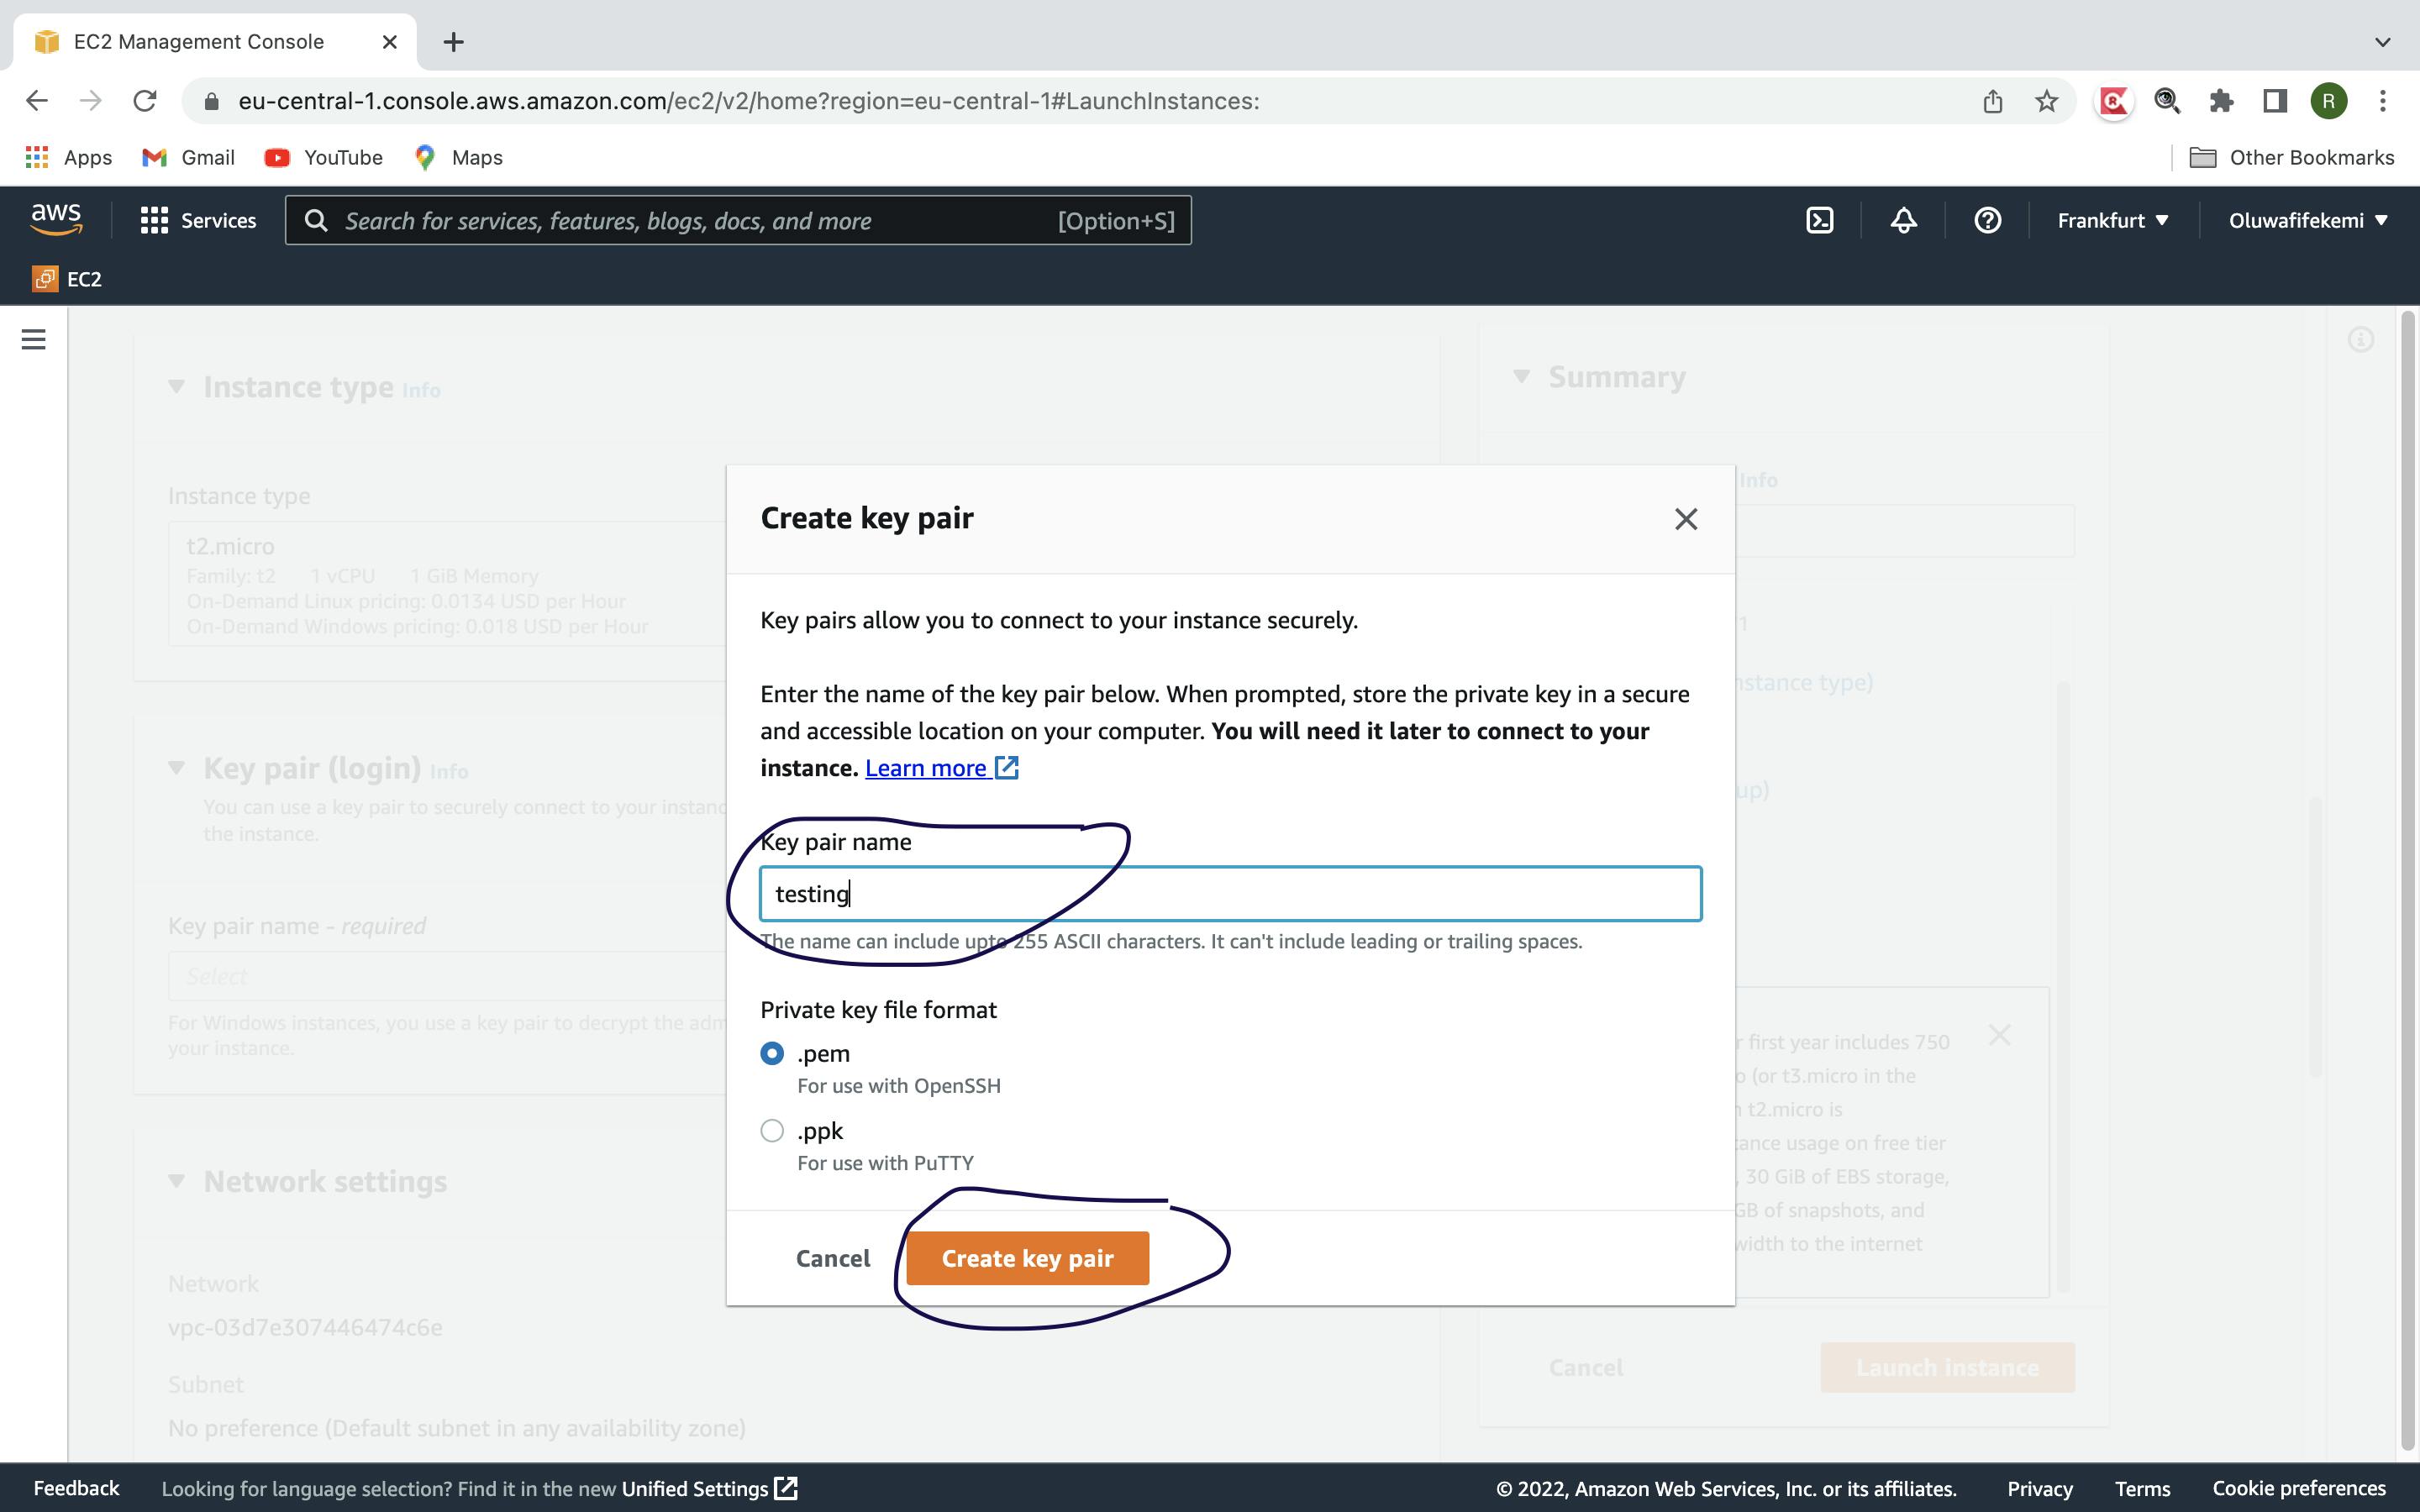
Task: Click the EC2 service tab label
Action: point(84,277)
